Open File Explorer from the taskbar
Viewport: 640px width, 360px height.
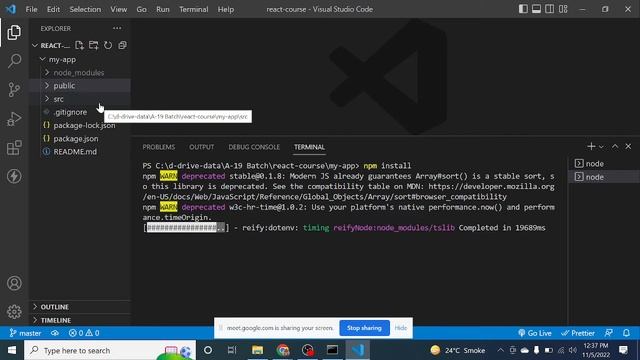click(258, 350)
